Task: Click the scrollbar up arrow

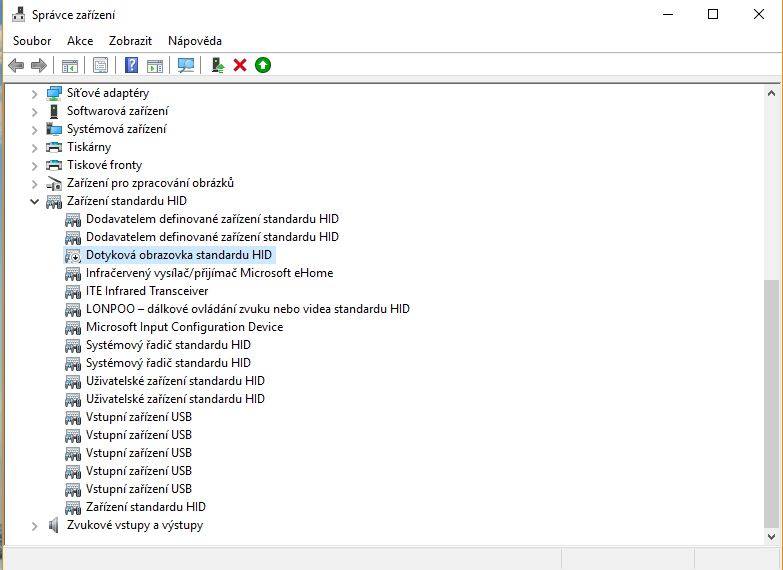Action: [x=771, y=93]
